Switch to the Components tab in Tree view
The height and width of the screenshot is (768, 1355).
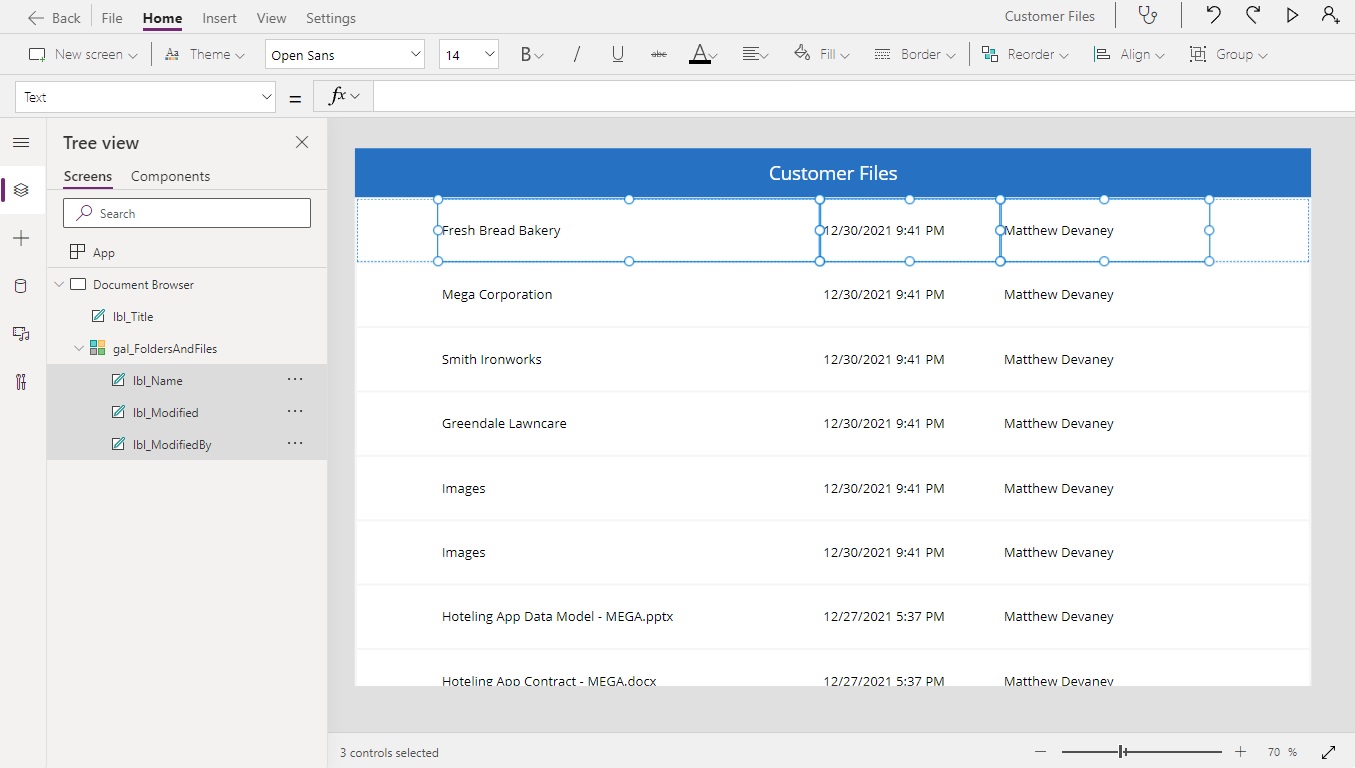coord(170,176)
